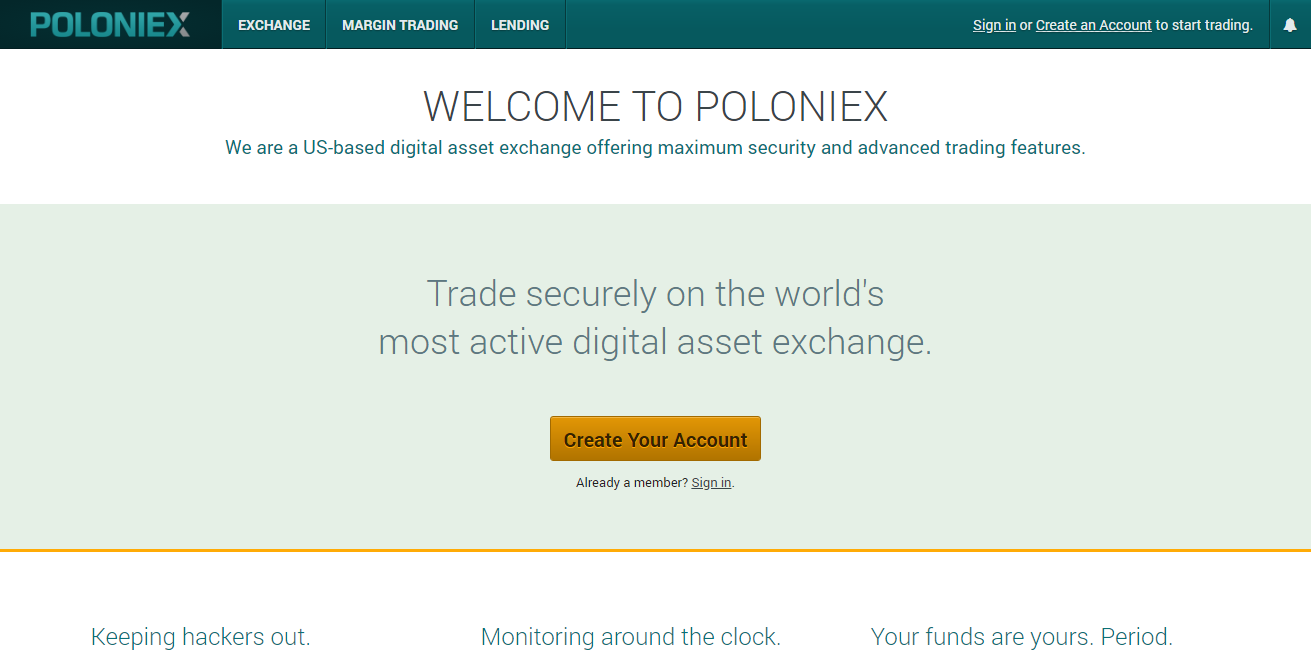Open the notifications bell icon

[1290, 25]
